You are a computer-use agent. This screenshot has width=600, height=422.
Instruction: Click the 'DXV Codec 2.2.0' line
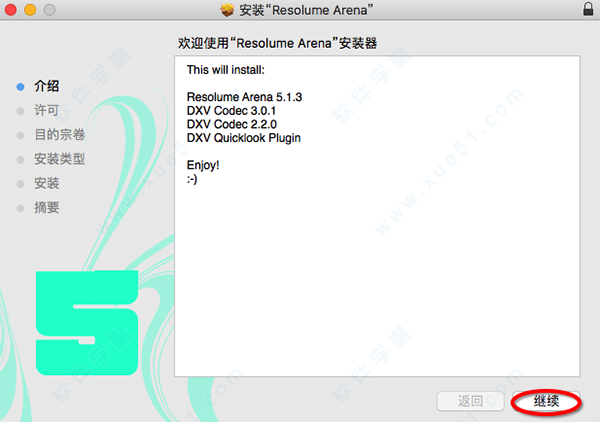pyautogui.click(x=232, y=124)
